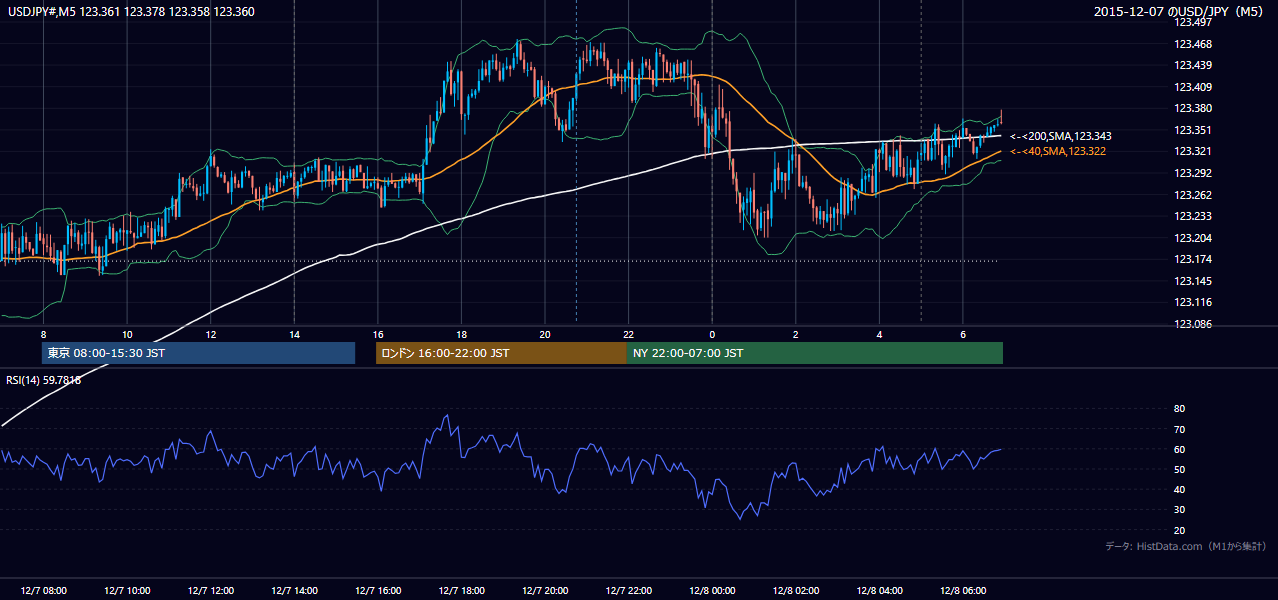Click bottom date label 12/7 16:00
Screen dimensions: 1278x600
(378, 590)
